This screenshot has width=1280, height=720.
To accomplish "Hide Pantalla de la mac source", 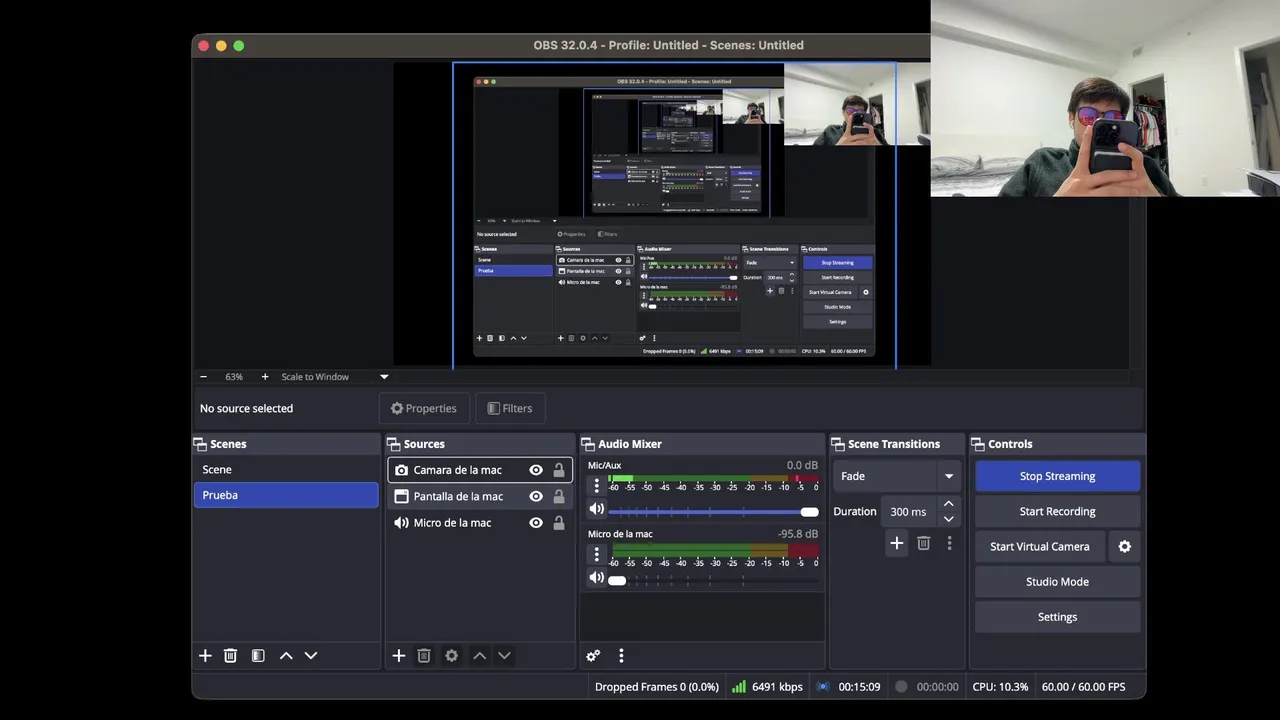I will (x=536, y=496).
